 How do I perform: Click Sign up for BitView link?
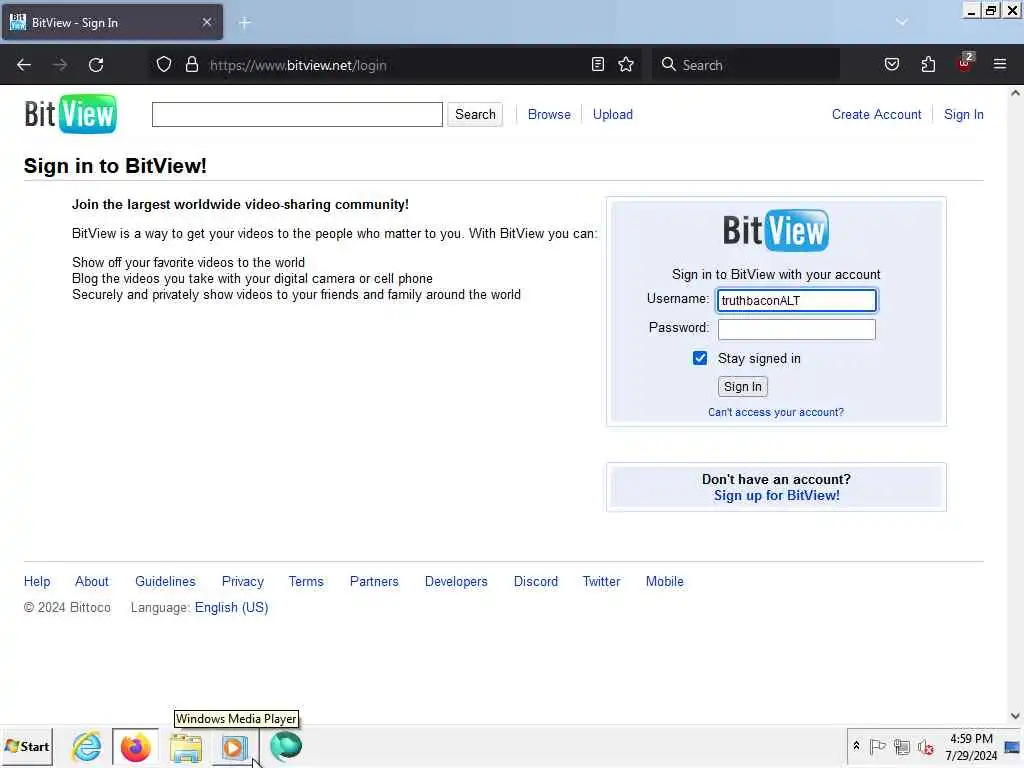776,495
